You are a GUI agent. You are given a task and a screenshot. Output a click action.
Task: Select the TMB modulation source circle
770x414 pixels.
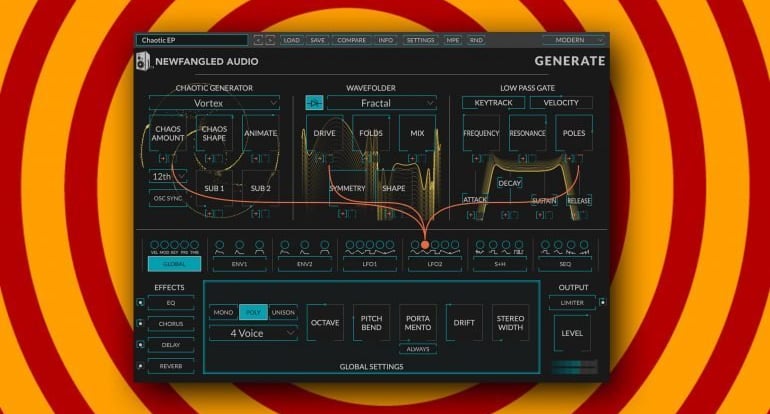tap(194, 245)
